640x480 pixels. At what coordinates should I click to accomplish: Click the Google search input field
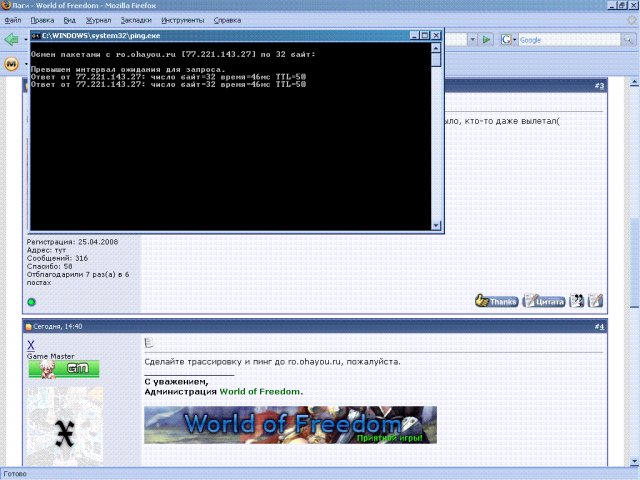569,40
